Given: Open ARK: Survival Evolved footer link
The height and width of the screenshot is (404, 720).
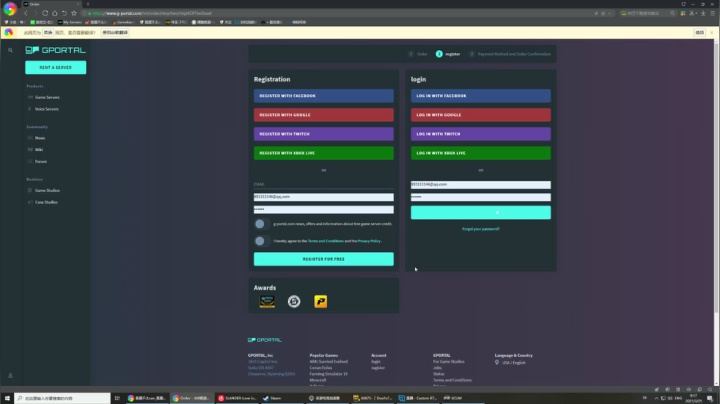Looking at the screenshot, I should (x=328, y=362).
